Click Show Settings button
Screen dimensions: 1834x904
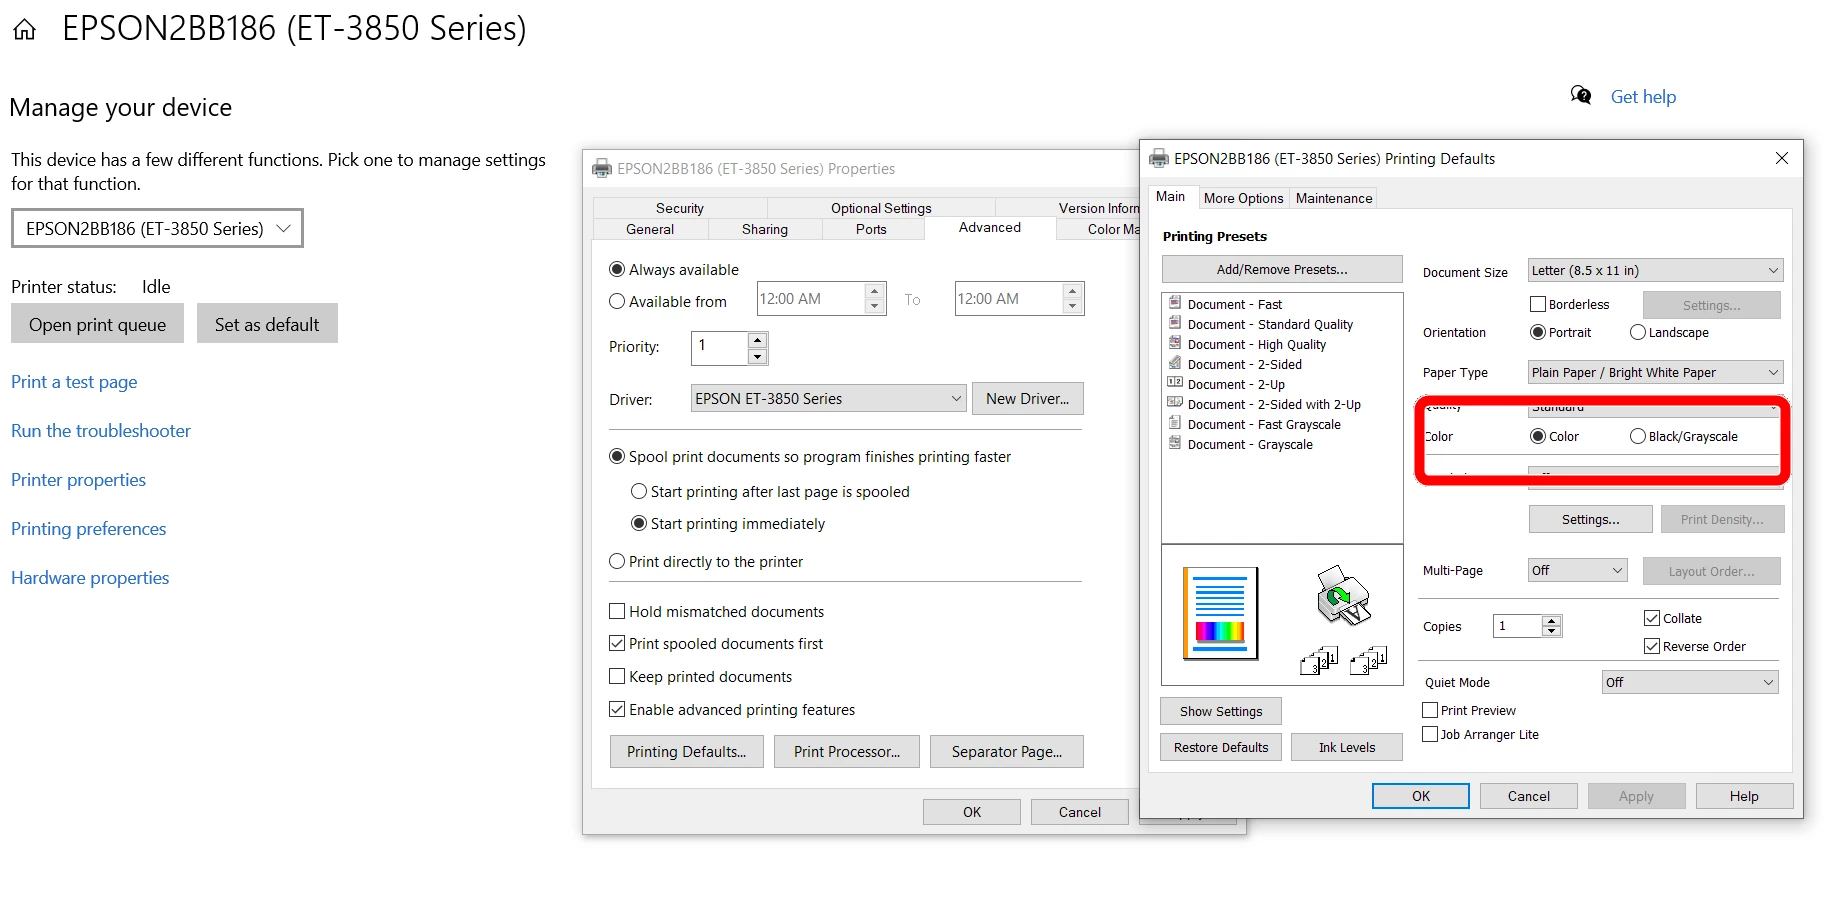(1221, 711)
